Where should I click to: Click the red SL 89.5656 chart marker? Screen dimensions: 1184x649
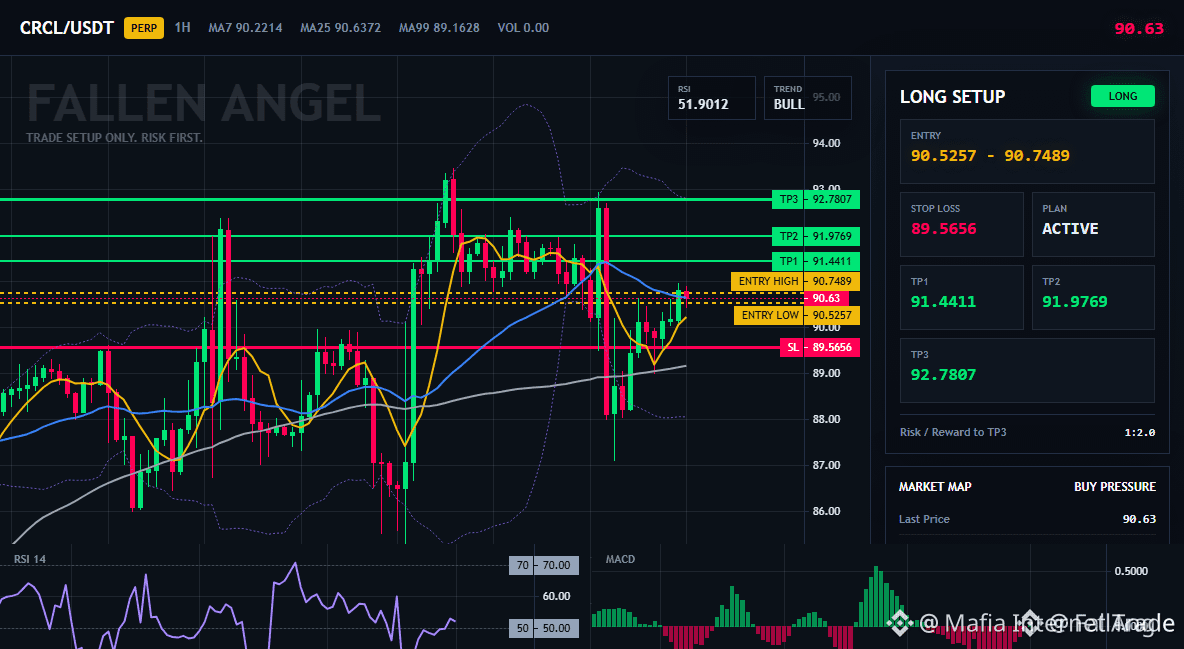click(820, 348)
